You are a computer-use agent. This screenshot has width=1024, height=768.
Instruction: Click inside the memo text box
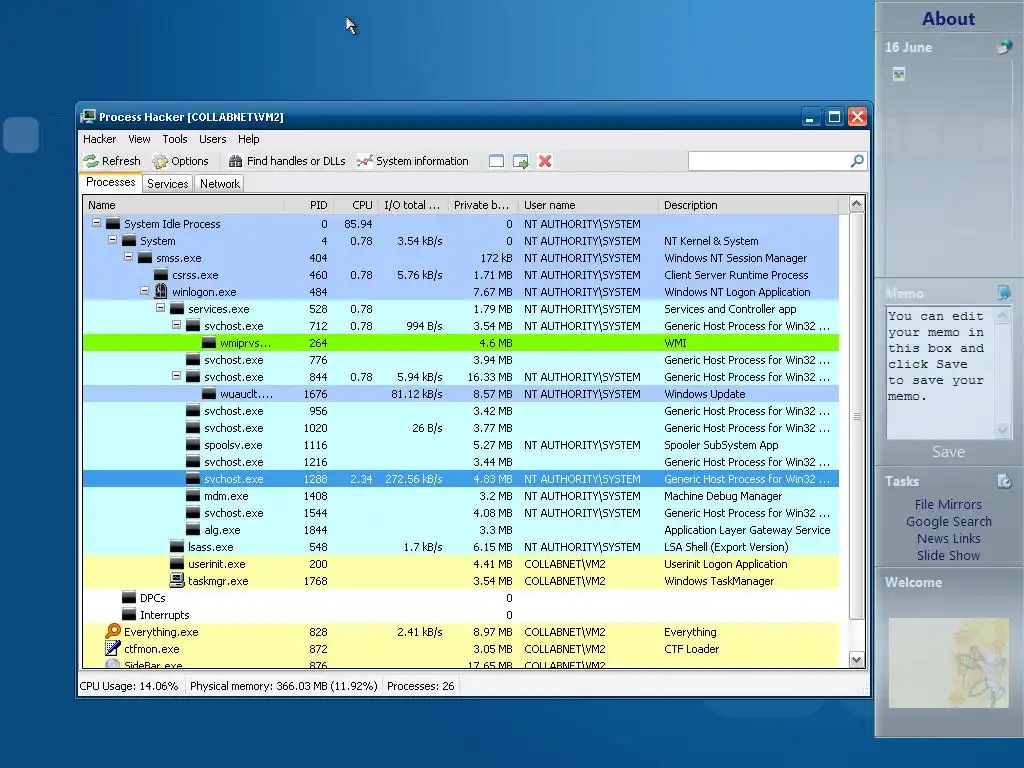pyautogui.click(x=939, y=372)
